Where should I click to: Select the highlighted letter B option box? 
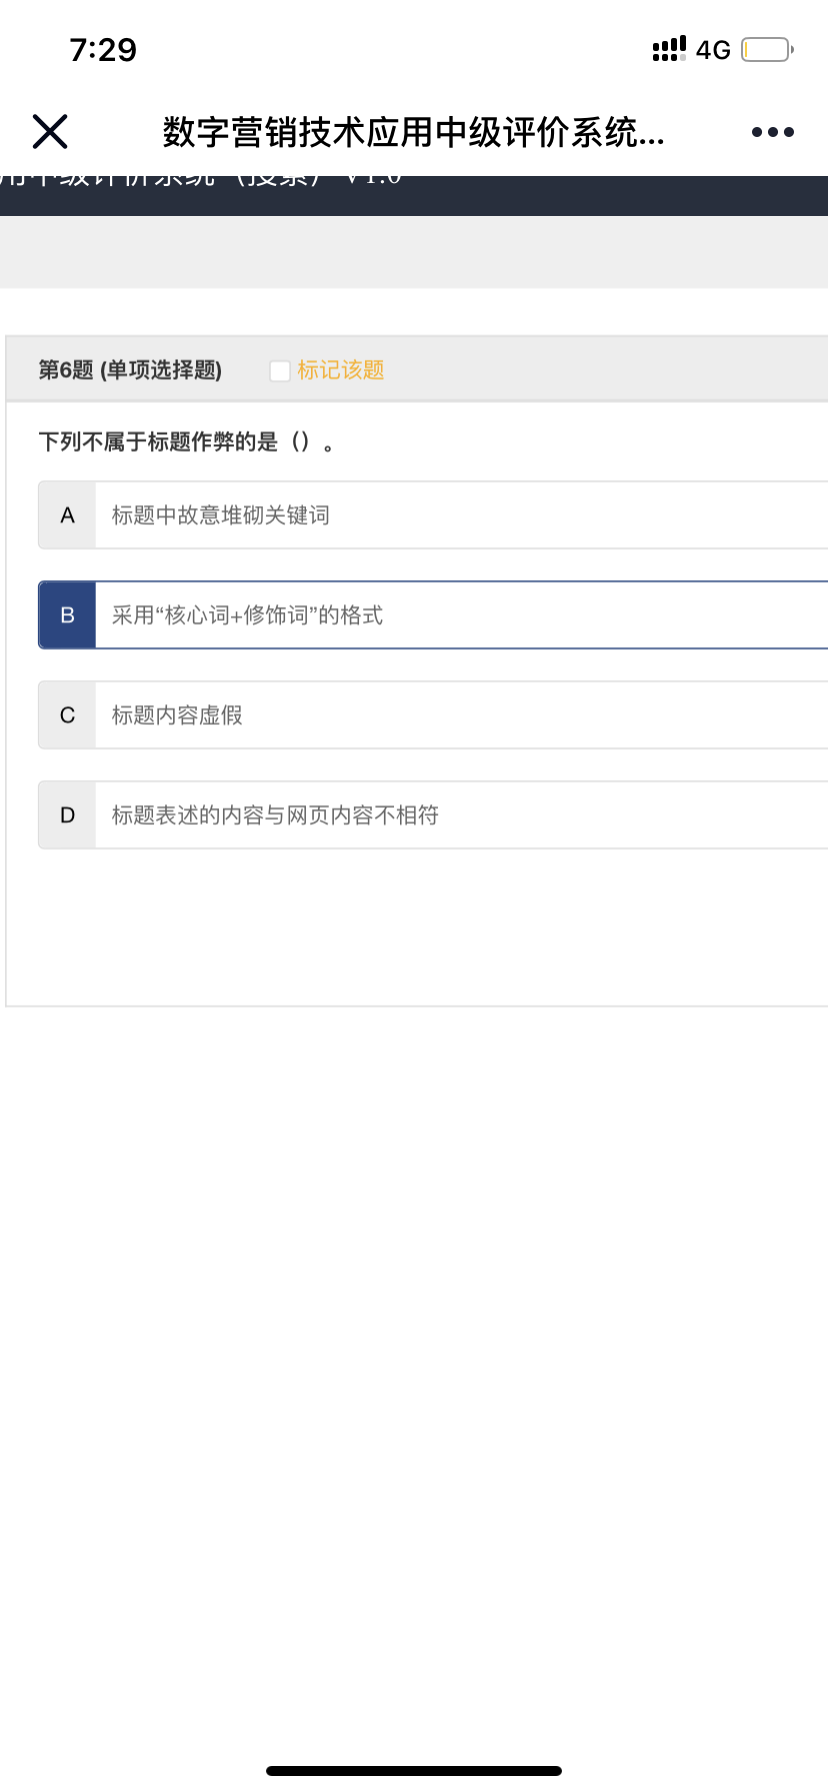[x=67, y=615]
